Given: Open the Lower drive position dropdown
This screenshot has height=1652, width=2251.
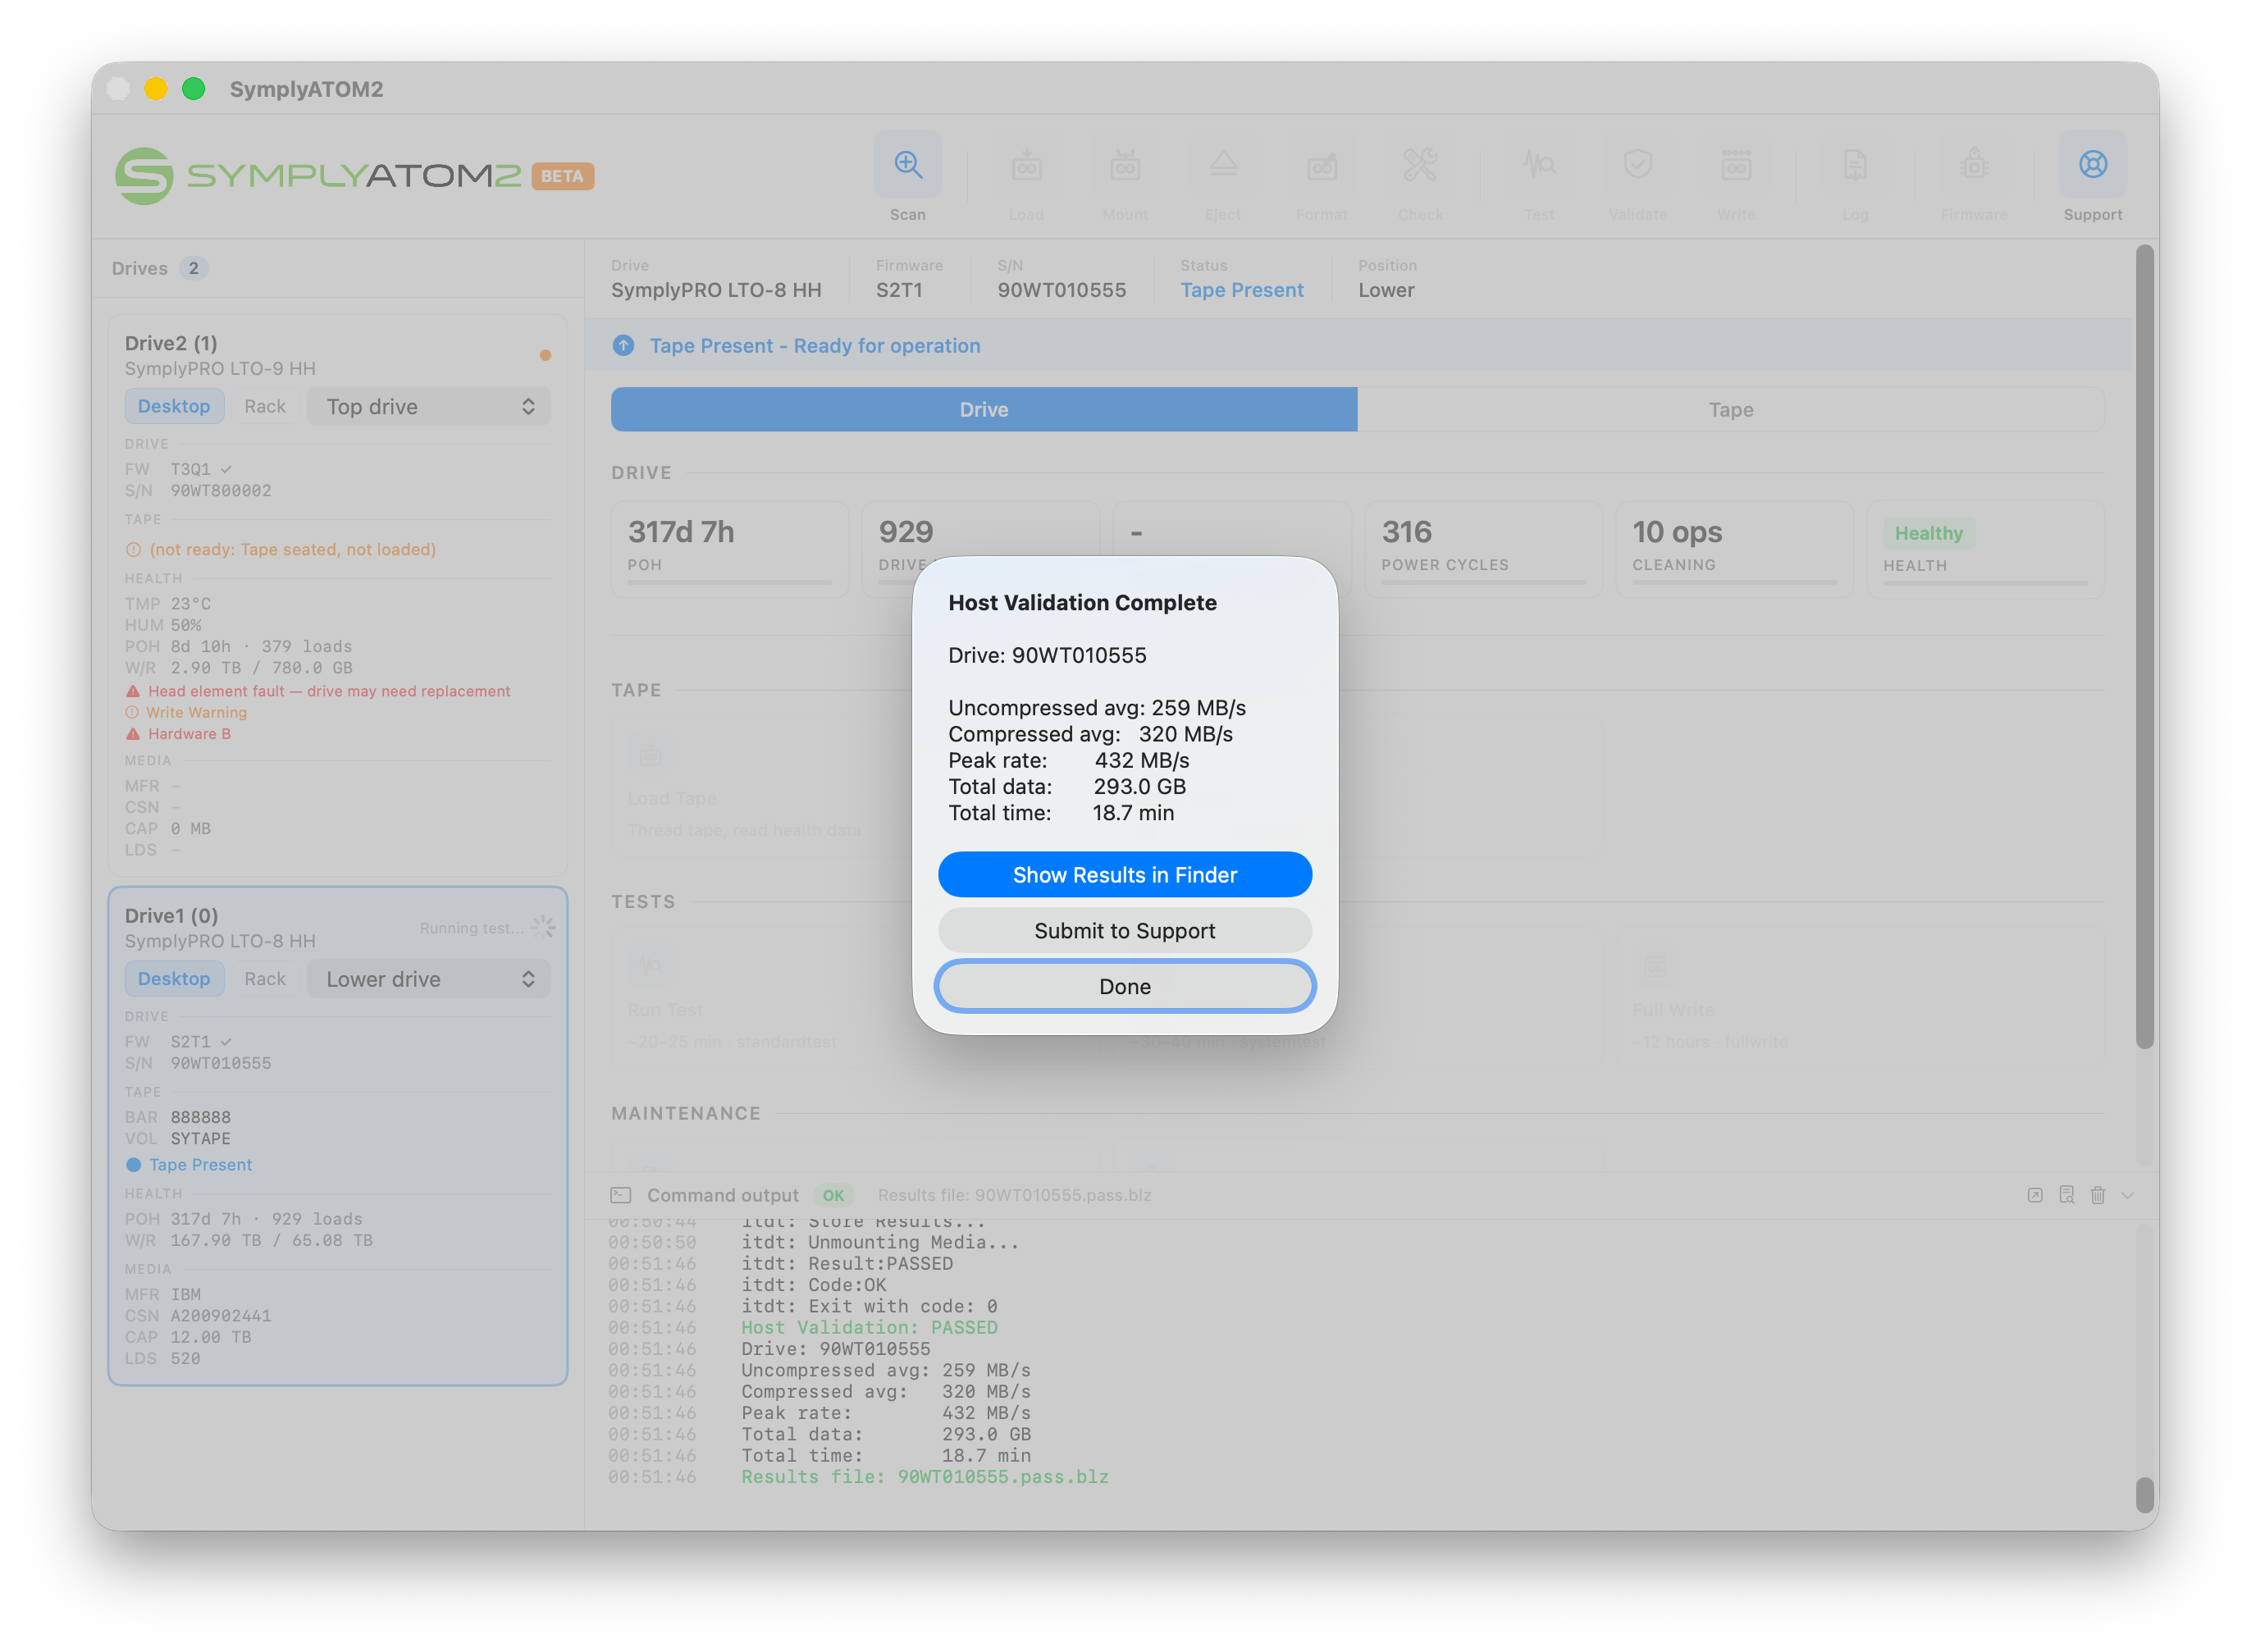Looking at the screenshot, I should (429, 979).
